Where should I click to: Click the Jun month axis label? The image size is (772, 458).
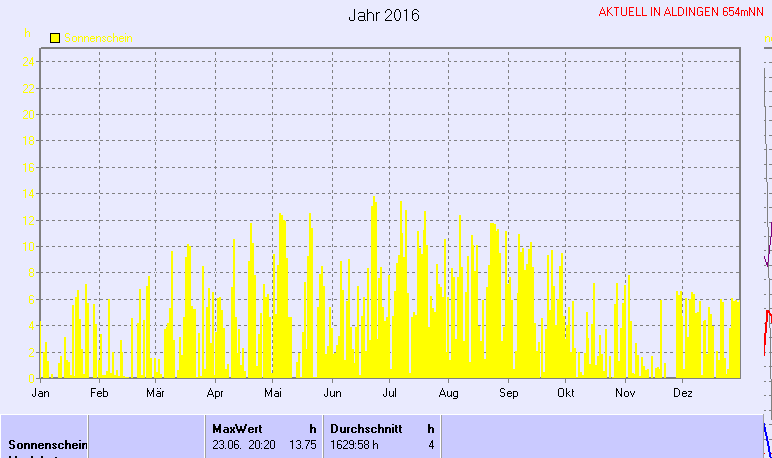pyautogui.click(x=332, y=394)
